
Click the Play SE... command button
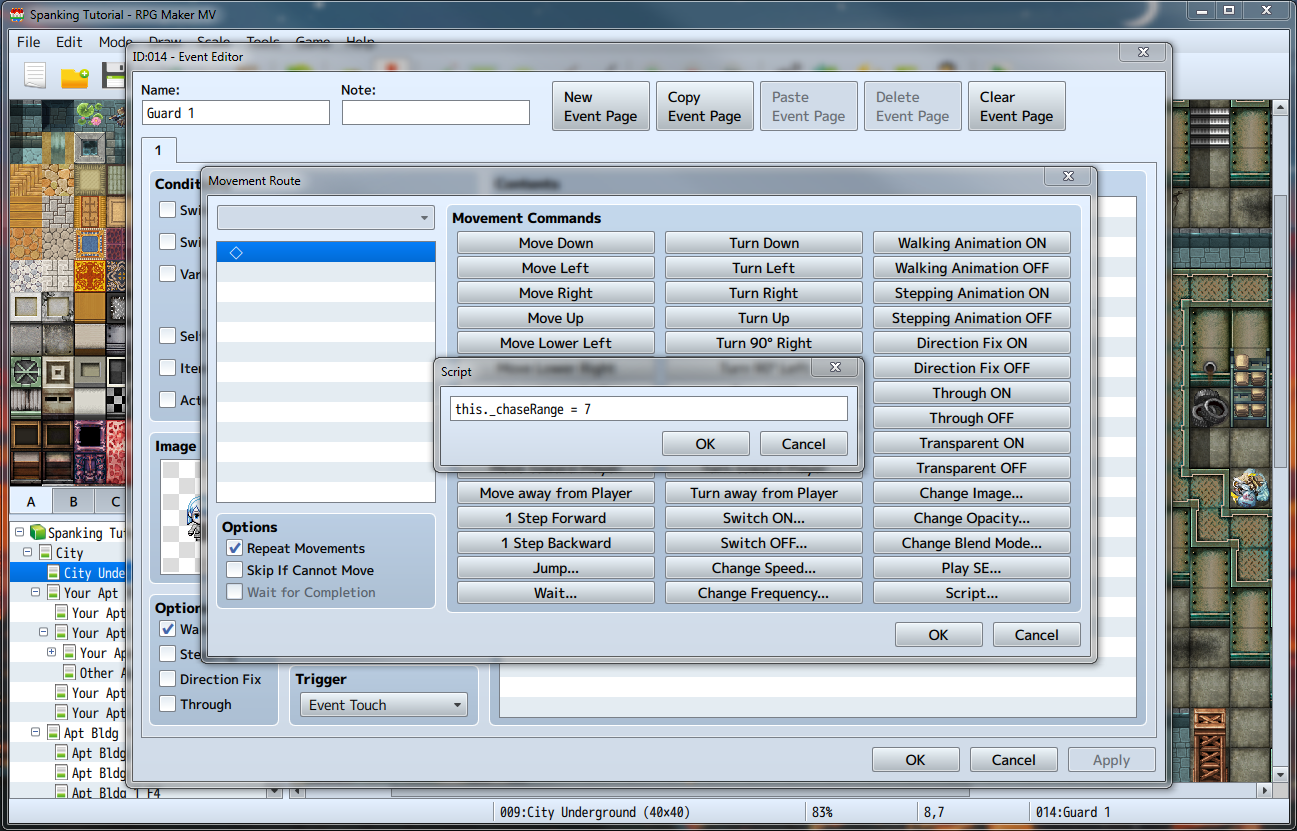click(x=972, y=568)
